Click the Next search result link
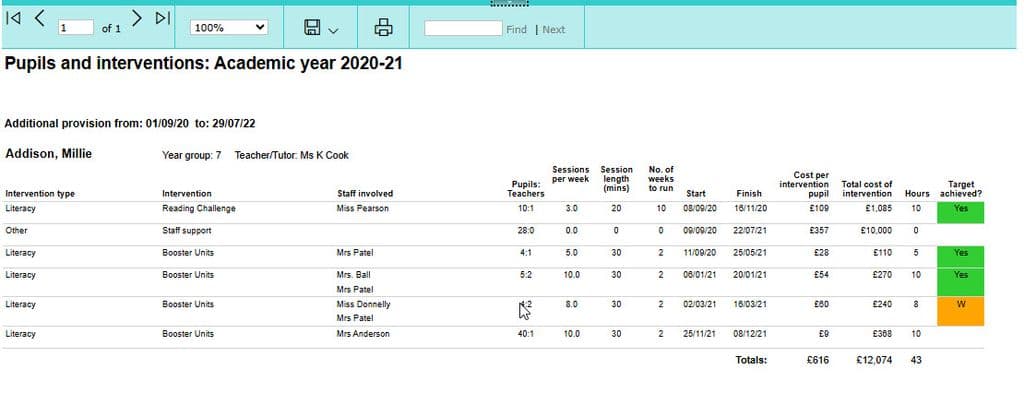1024x393 pixels. pyautogui.click(x=554, y=29)
